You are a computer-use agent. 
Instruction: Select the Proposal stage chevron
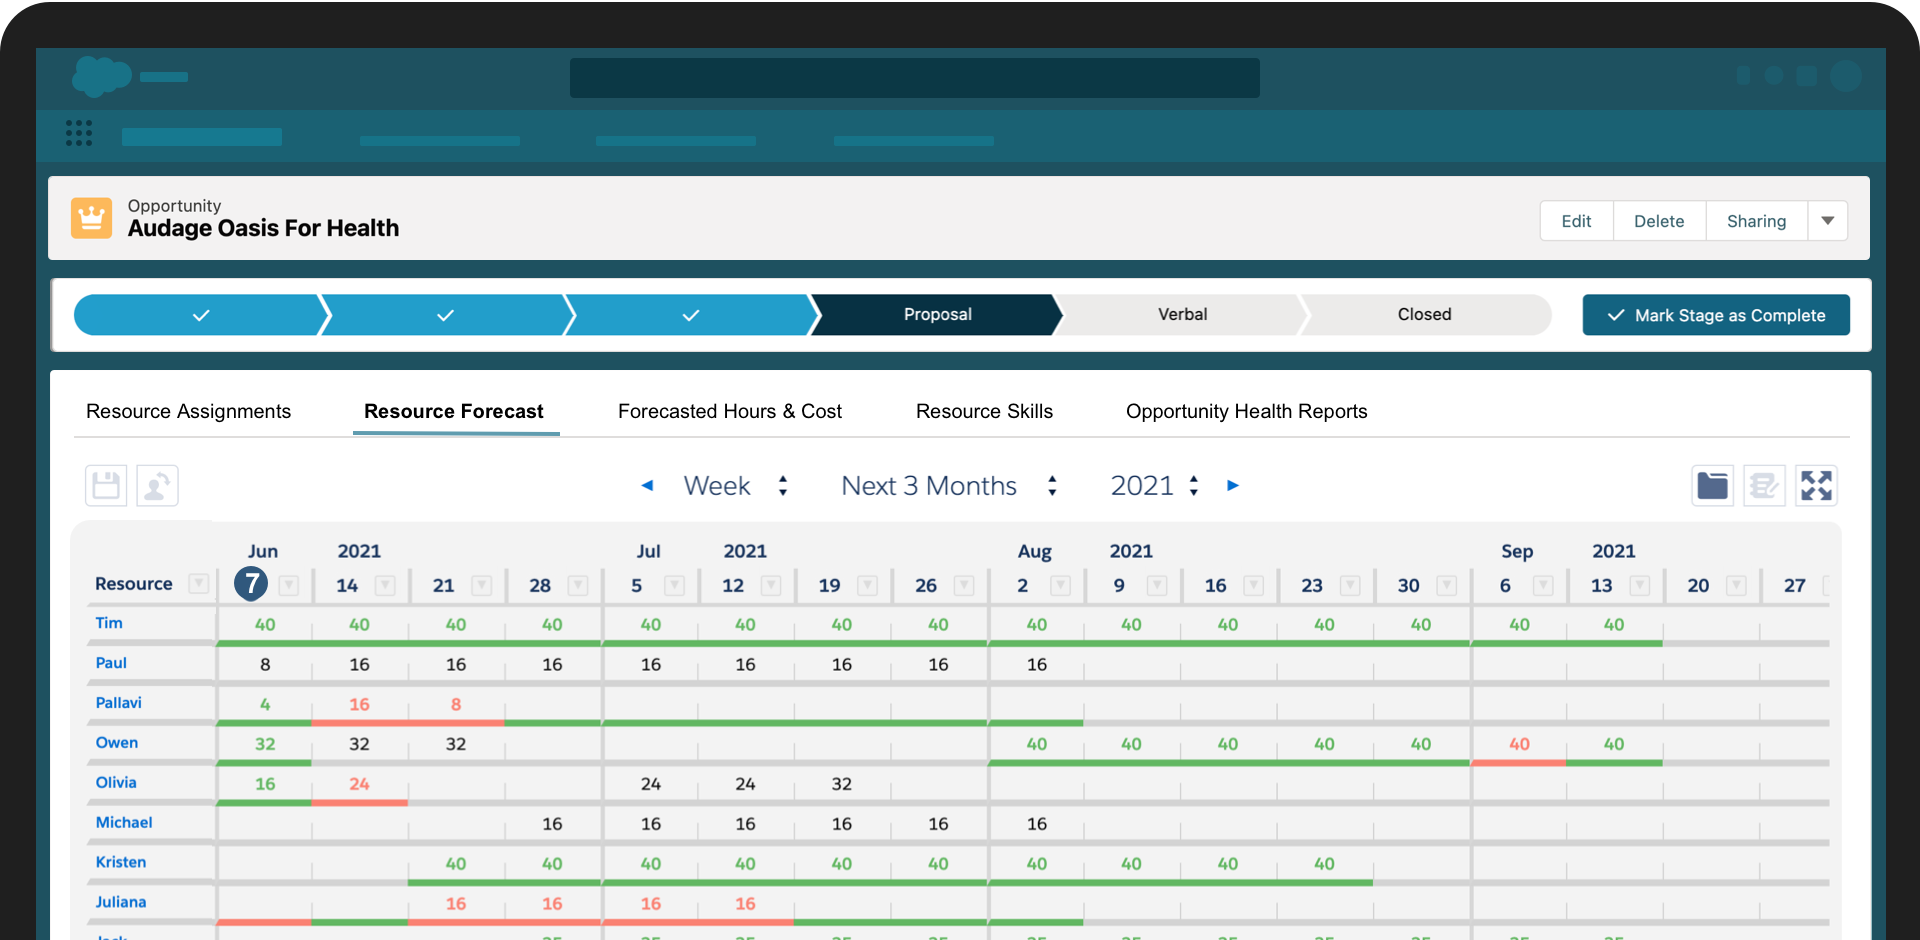point(936,314)
